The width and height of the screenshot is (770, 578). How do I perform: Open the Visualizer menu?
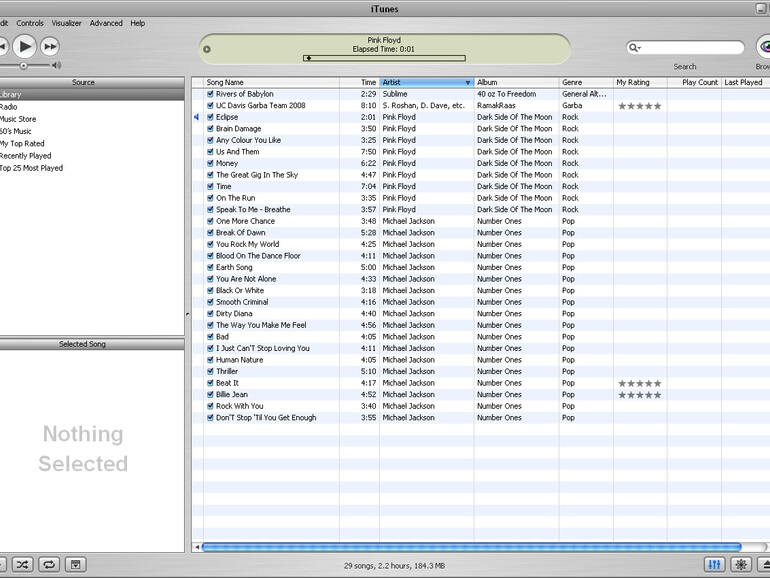66,23
